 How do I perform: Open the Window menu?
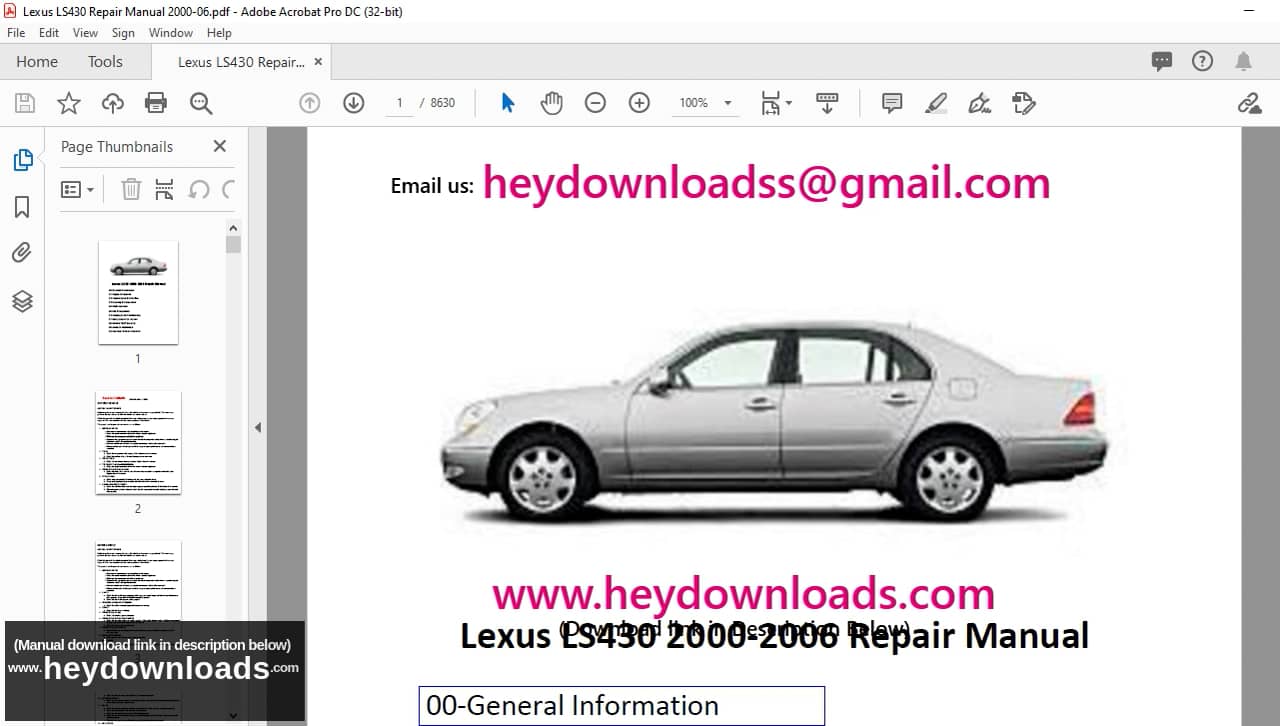[x=171, y=33]
